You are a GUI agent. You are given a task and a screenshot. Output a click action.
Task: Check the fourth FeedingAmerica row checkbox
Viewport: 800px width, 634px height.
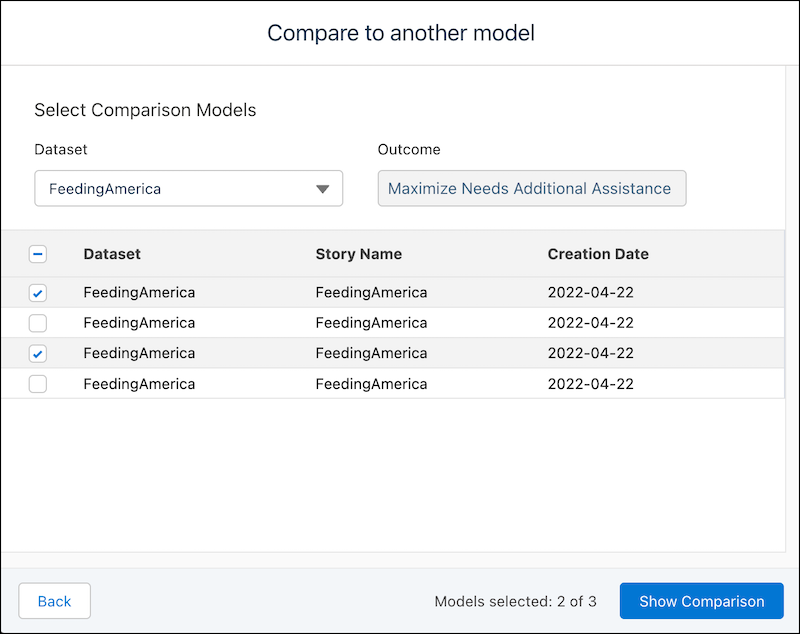click(38, 384)
